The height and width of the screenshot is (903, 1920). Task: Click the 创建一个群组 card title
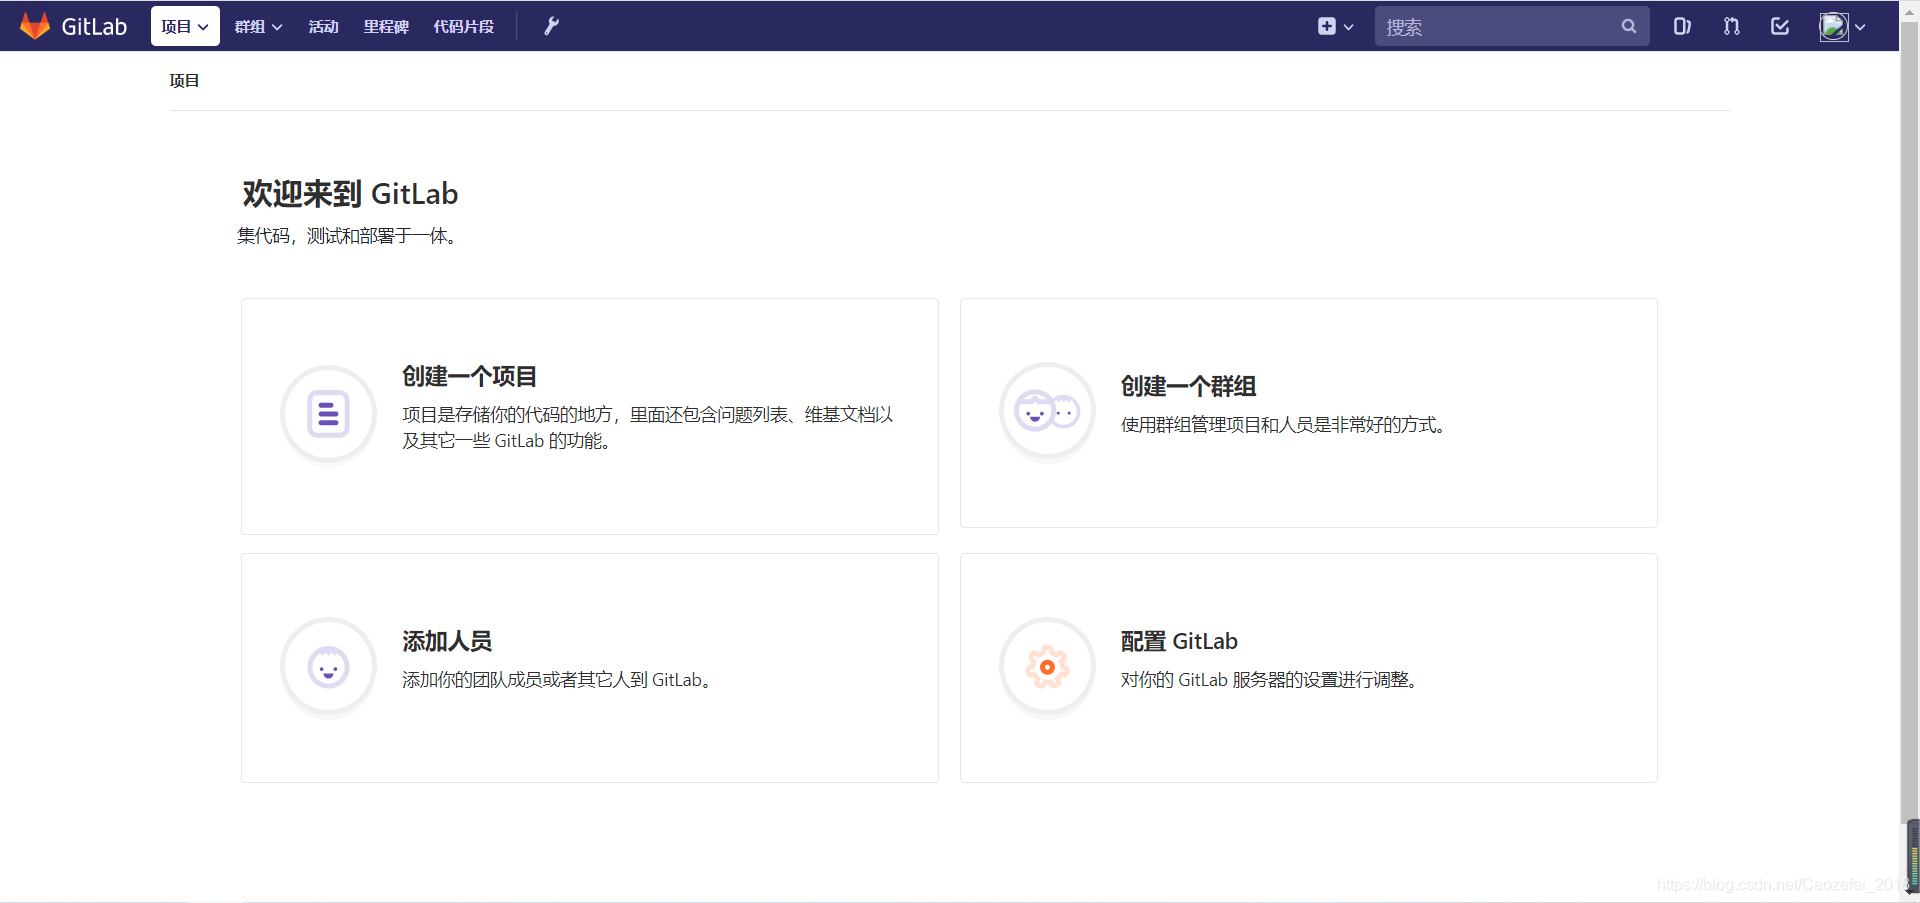1188,386
